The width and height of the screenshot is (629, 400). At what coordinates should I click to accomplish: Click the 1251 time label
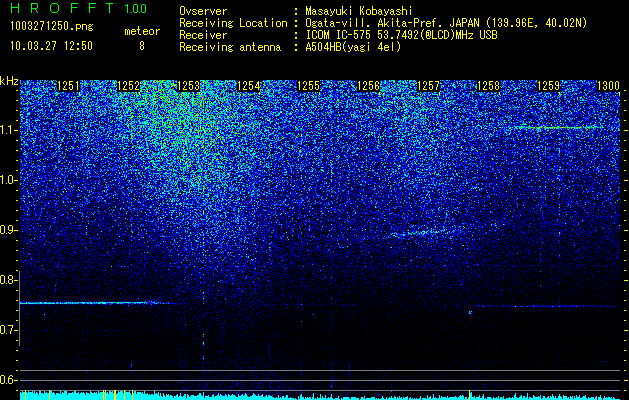pyautogui.click(x=68, y=86)
